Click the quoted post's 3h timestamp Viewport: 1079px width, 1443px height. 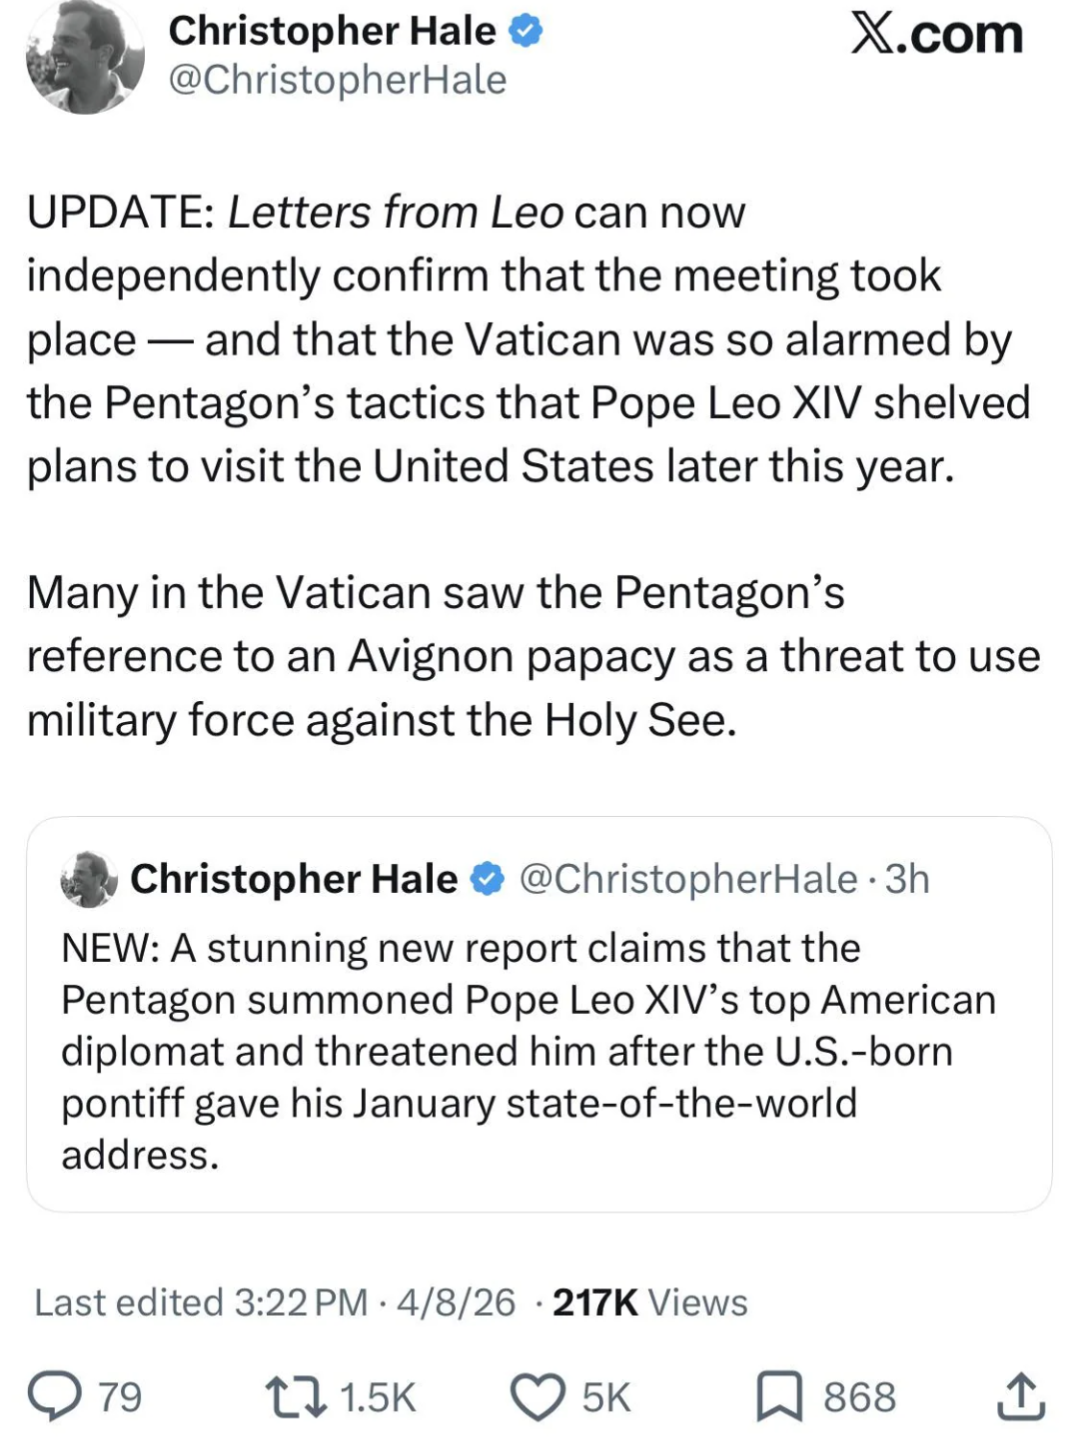coord(908,879)
